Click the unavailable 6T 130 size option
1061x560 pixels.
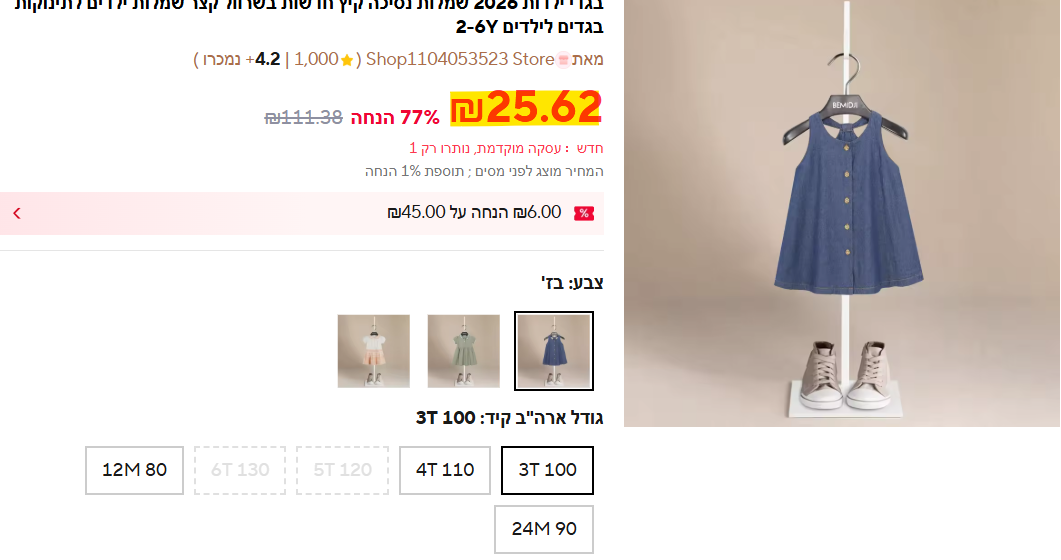[240, 470]
